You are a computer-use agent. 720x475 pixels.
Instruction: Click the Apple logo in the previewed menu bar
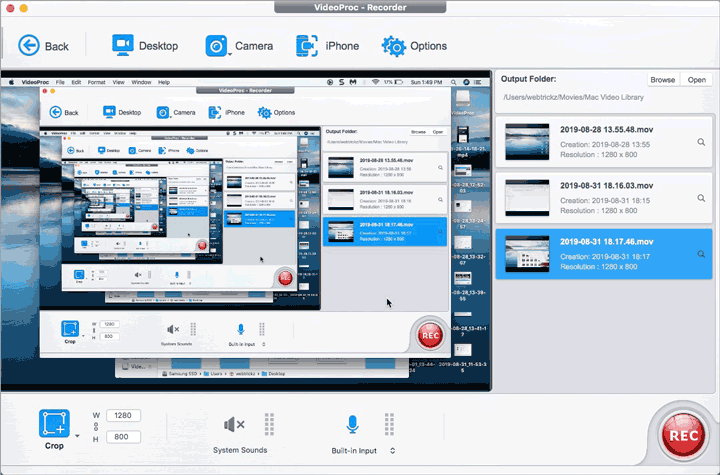point(11,82)
